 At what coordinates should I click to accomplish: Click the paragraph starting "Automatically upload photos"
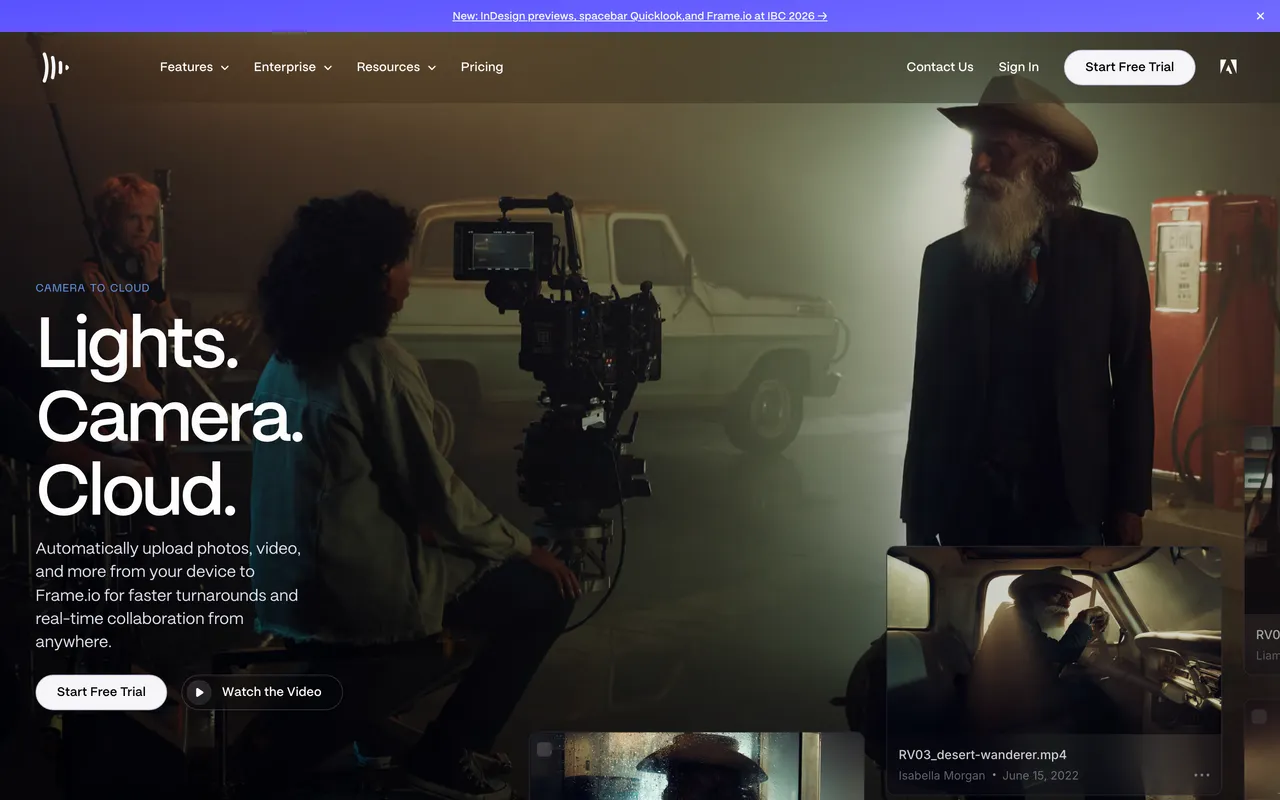point(168,595)
